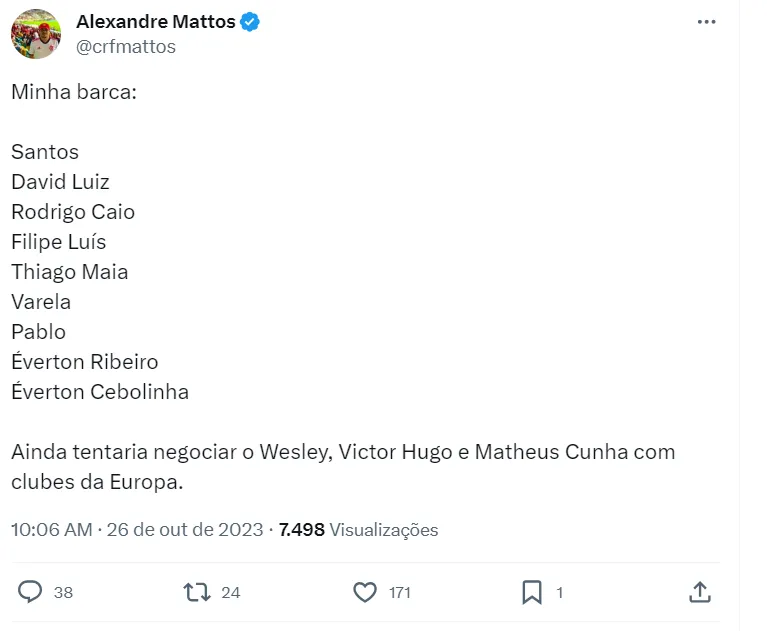Open Alexandre Mattos profile avatar
This screenshot has width=767, height=631.
tap(36, 34)
